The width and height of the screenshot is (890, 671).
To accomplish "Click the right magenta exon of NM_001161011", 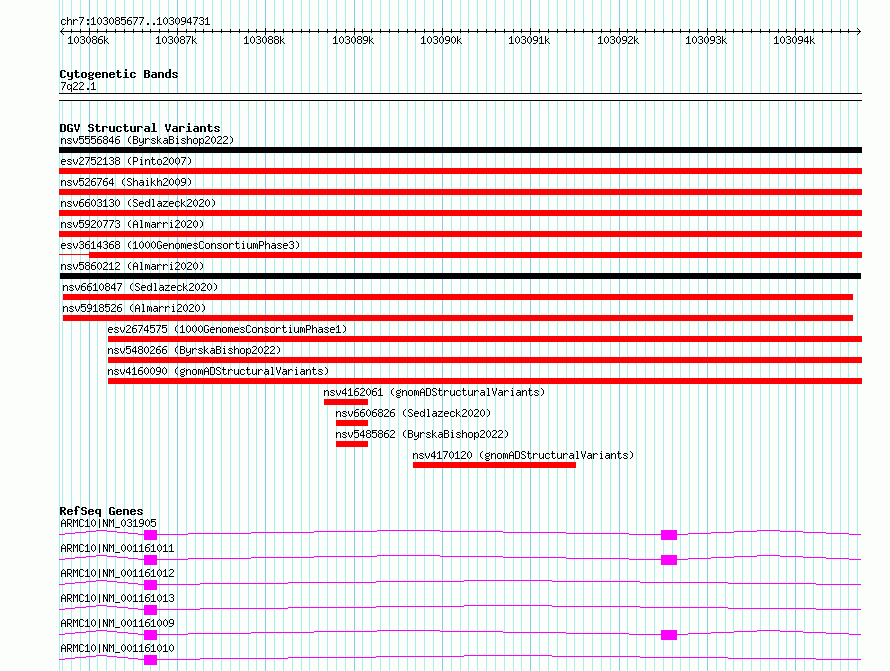I will [x=669, y=560].
